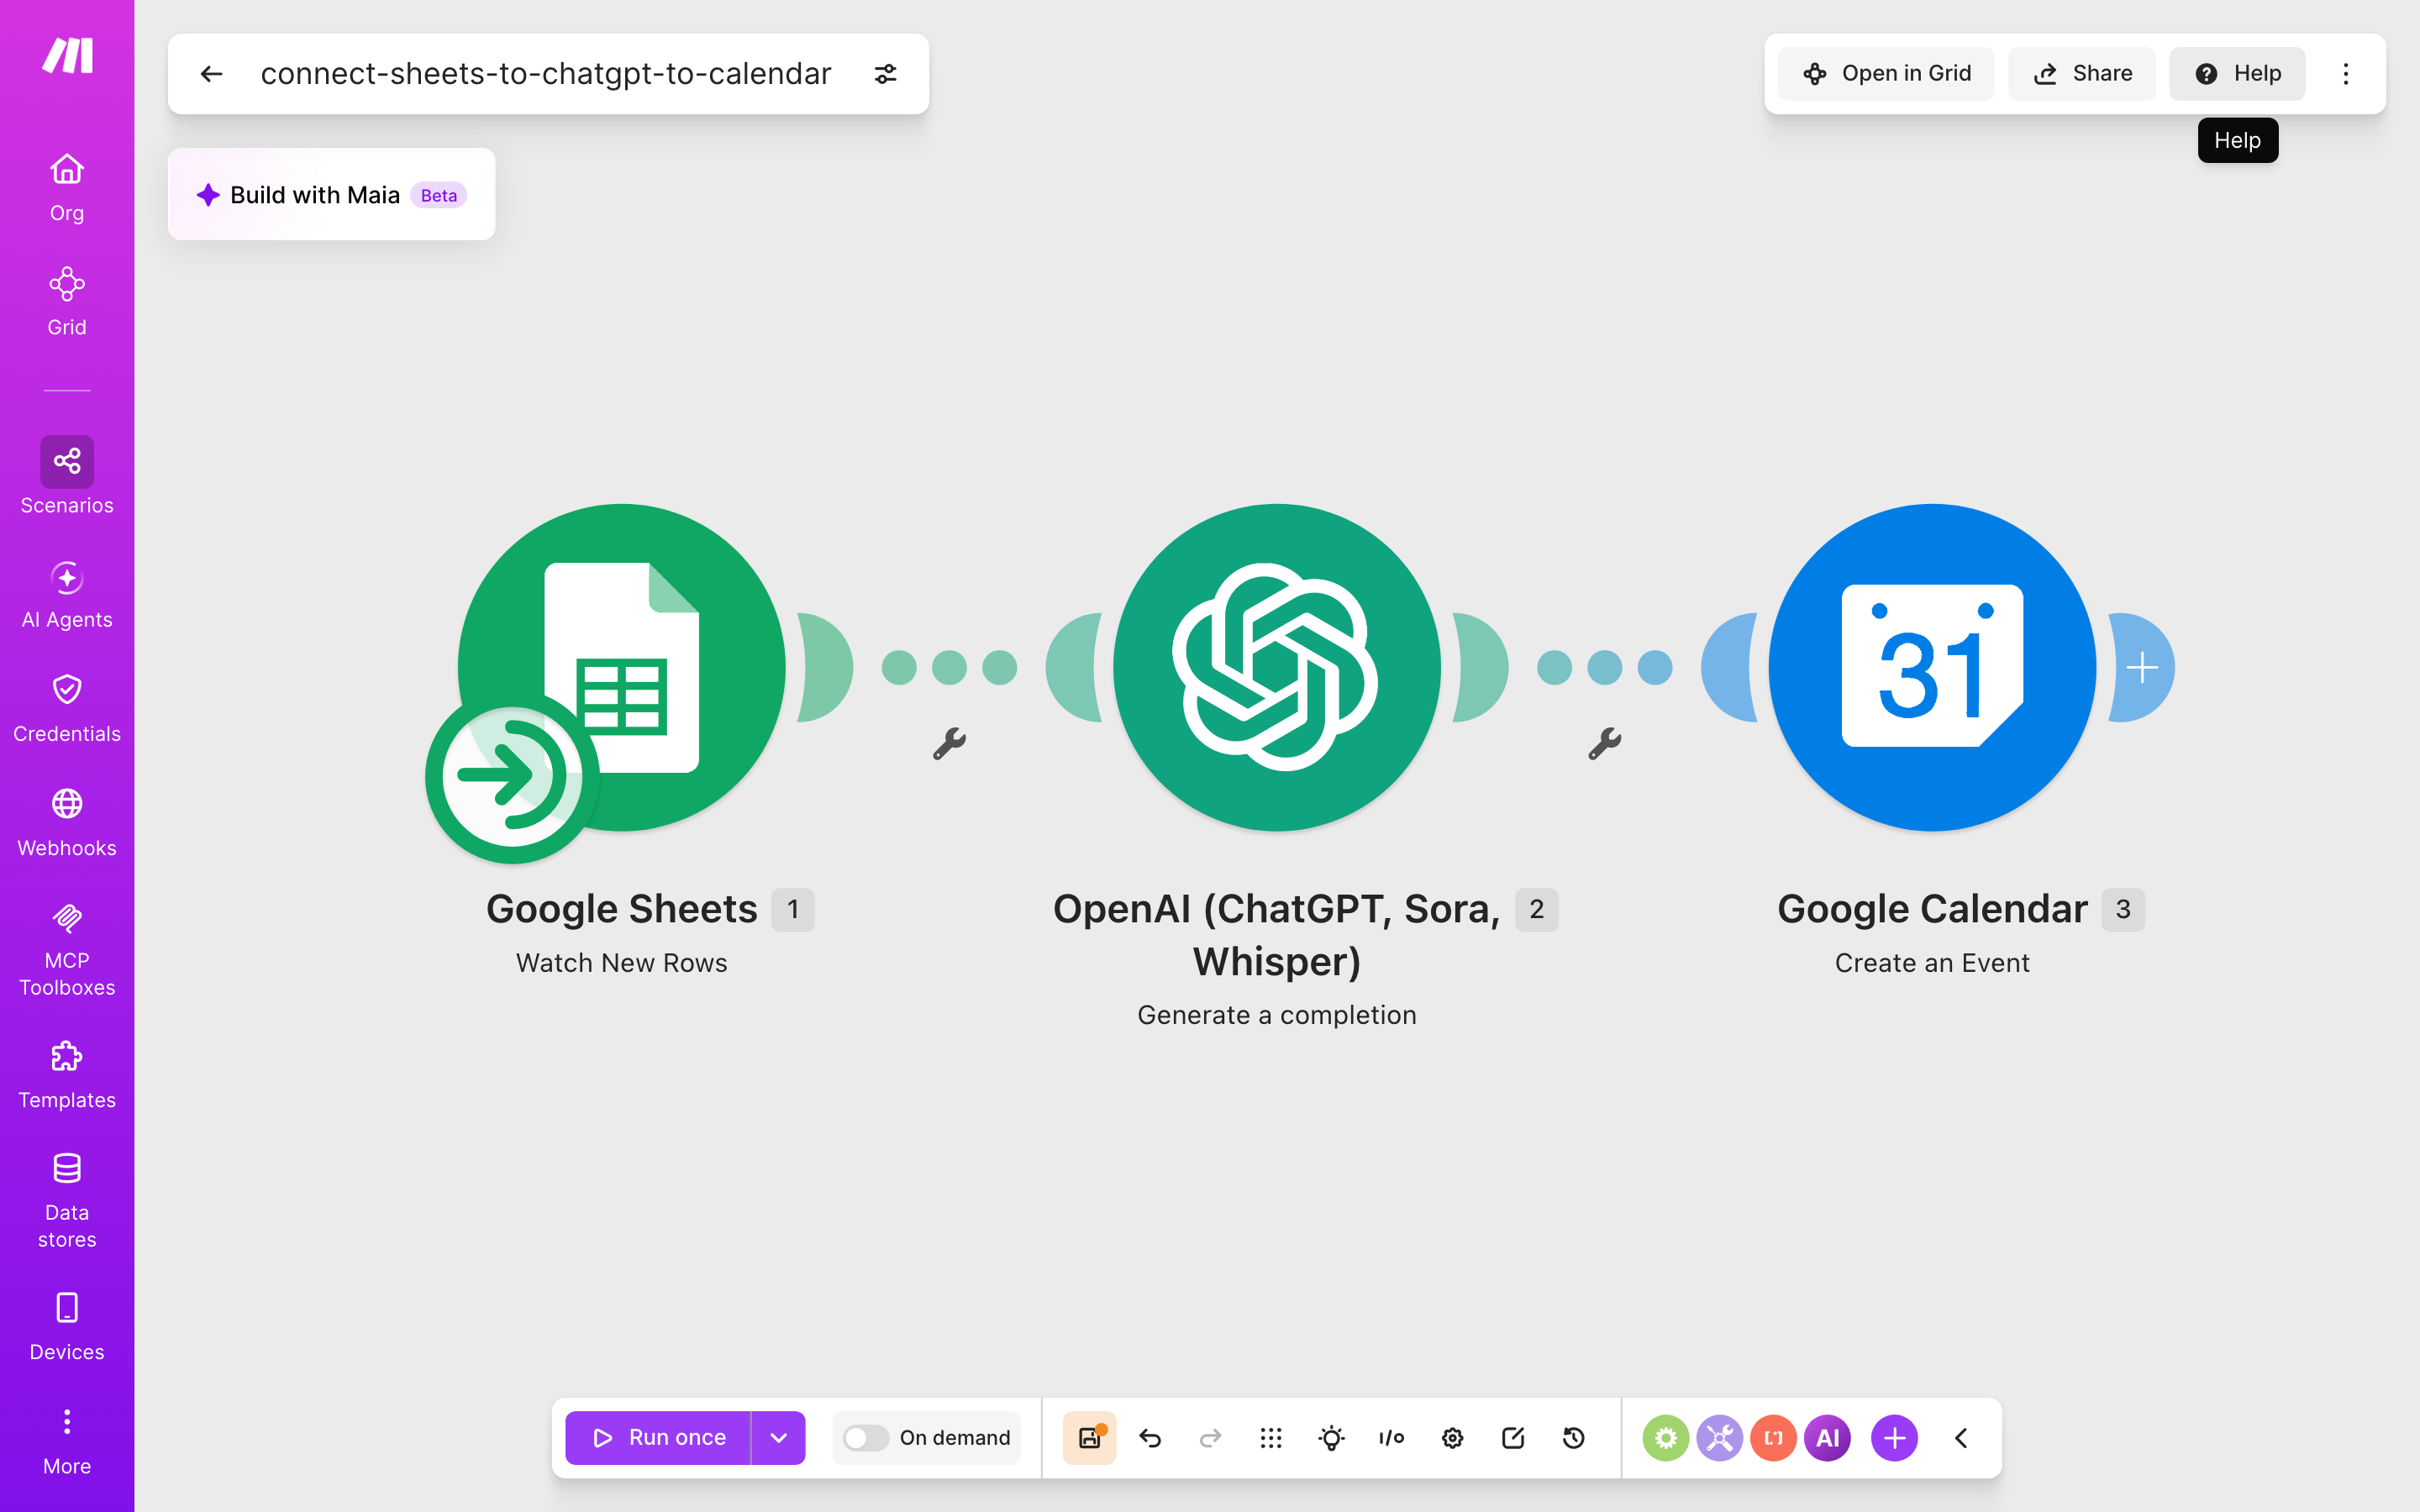Open the Devices page
Viewport: 2420px width, 1512px height.
[67, 1326]
